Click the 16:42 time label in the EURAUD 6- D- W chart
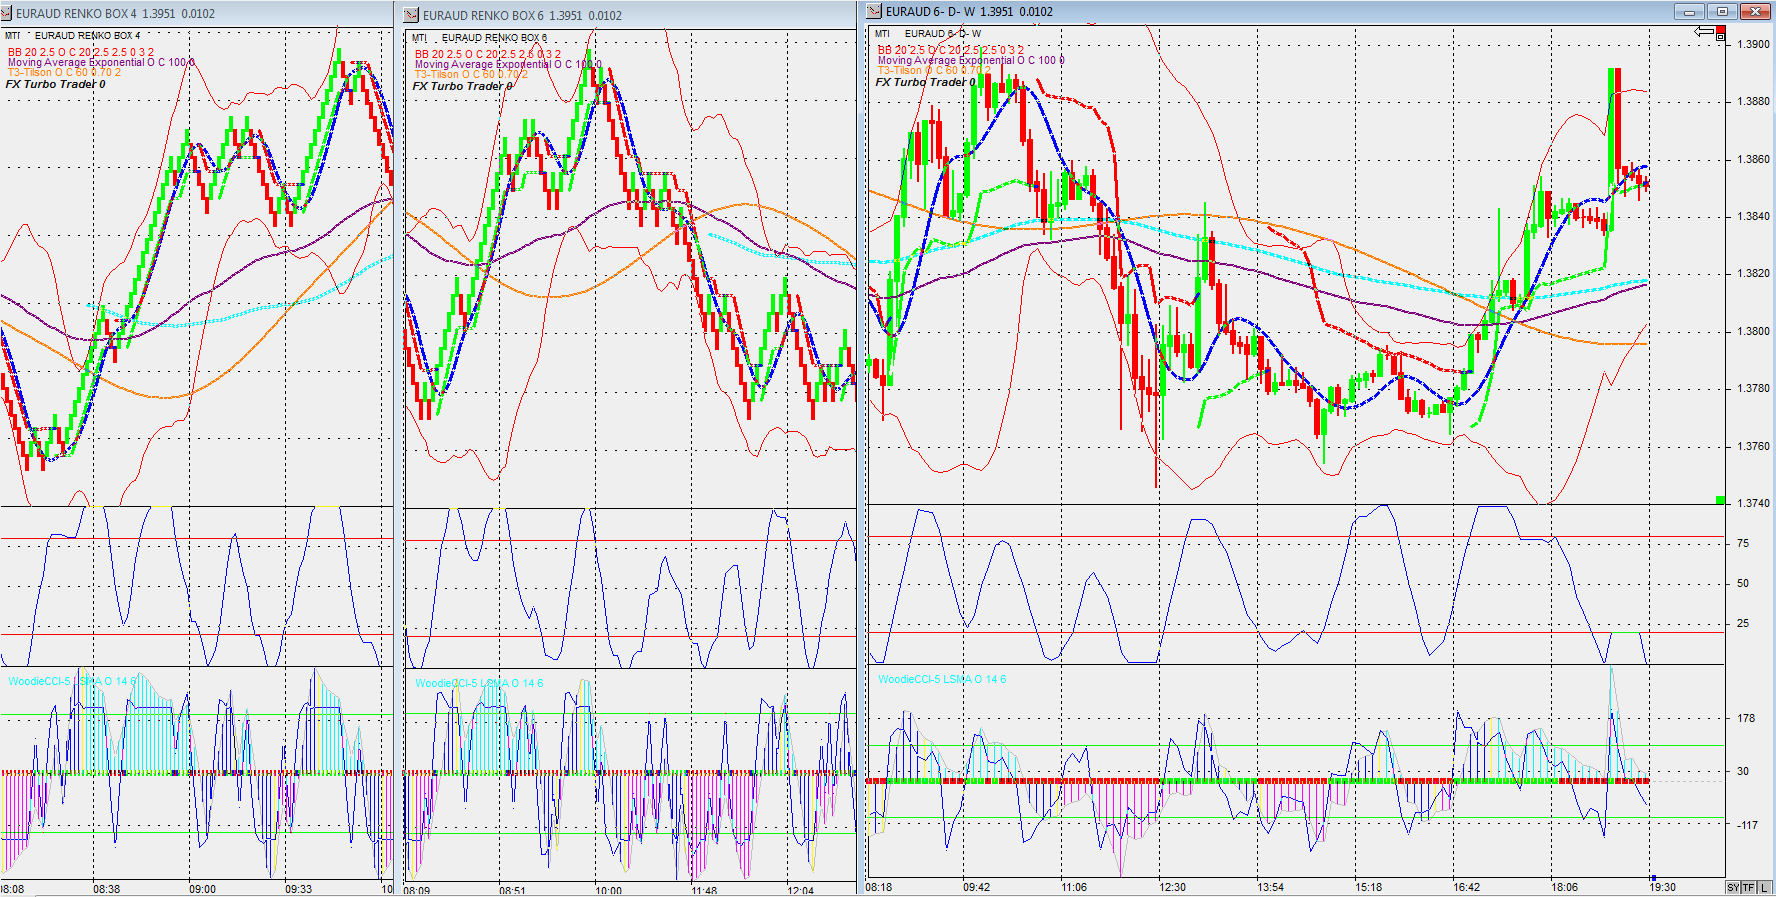Image resolution: width=1776 pixels, height=897 pixels. click(1466, 887)
